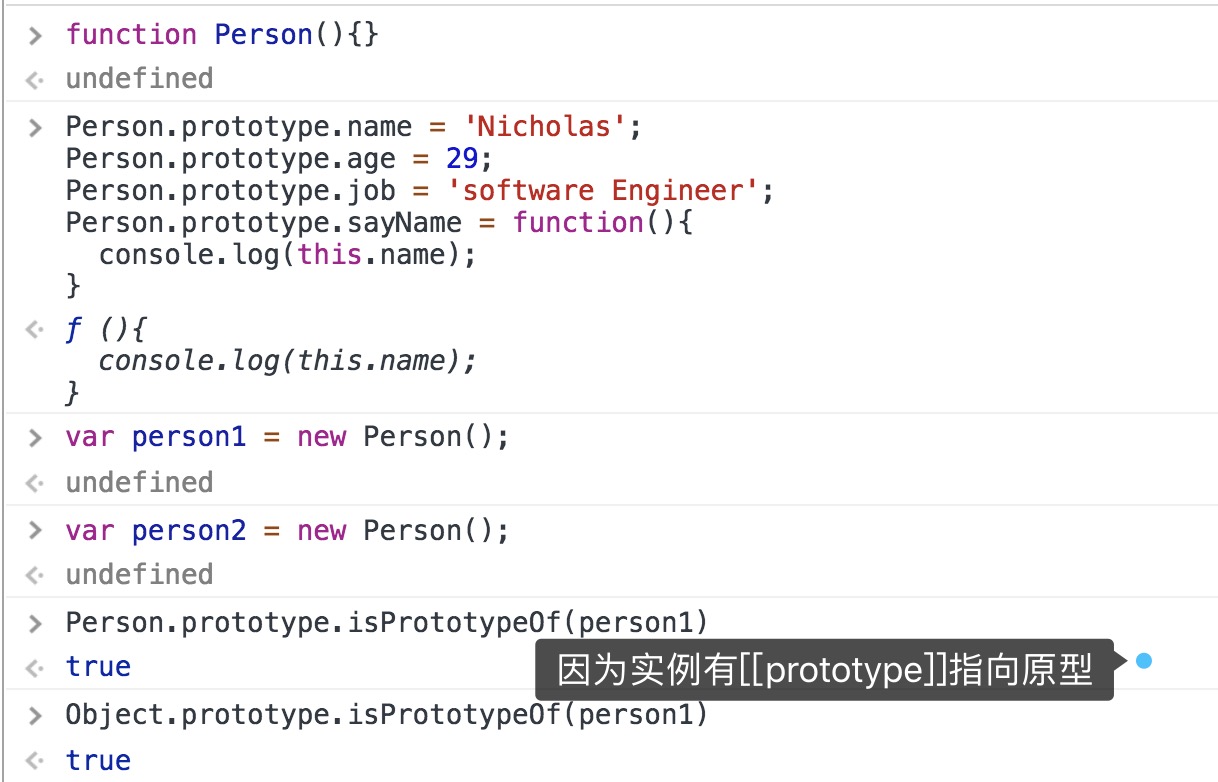Click the input chevron beside function Person(){}
Image resolution: width=1218 pixels, height=782 pixels.
click(x=36, y=36)
